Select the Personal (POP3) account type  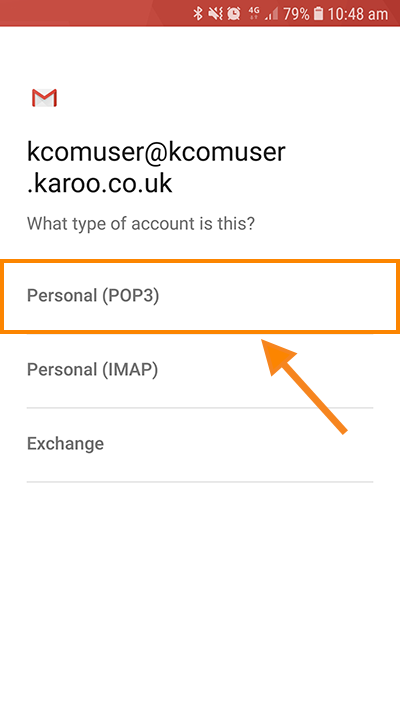coord(200,296)
